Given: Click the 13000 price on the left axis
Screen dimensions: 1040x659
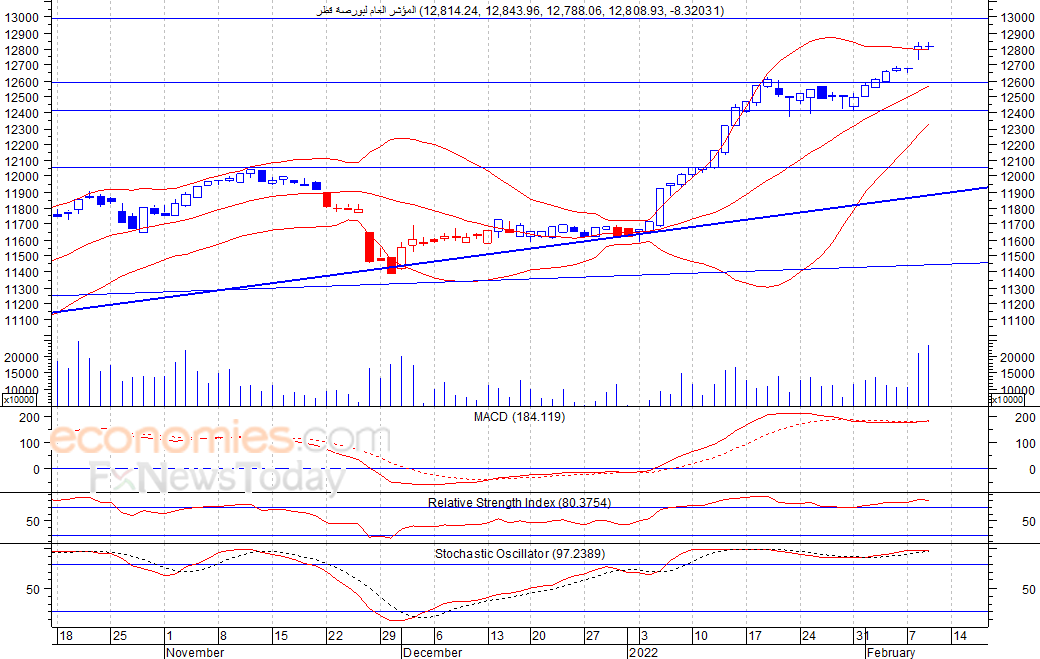Looking at the screenshot, I should pyautogui.click(x=21, y=18).
